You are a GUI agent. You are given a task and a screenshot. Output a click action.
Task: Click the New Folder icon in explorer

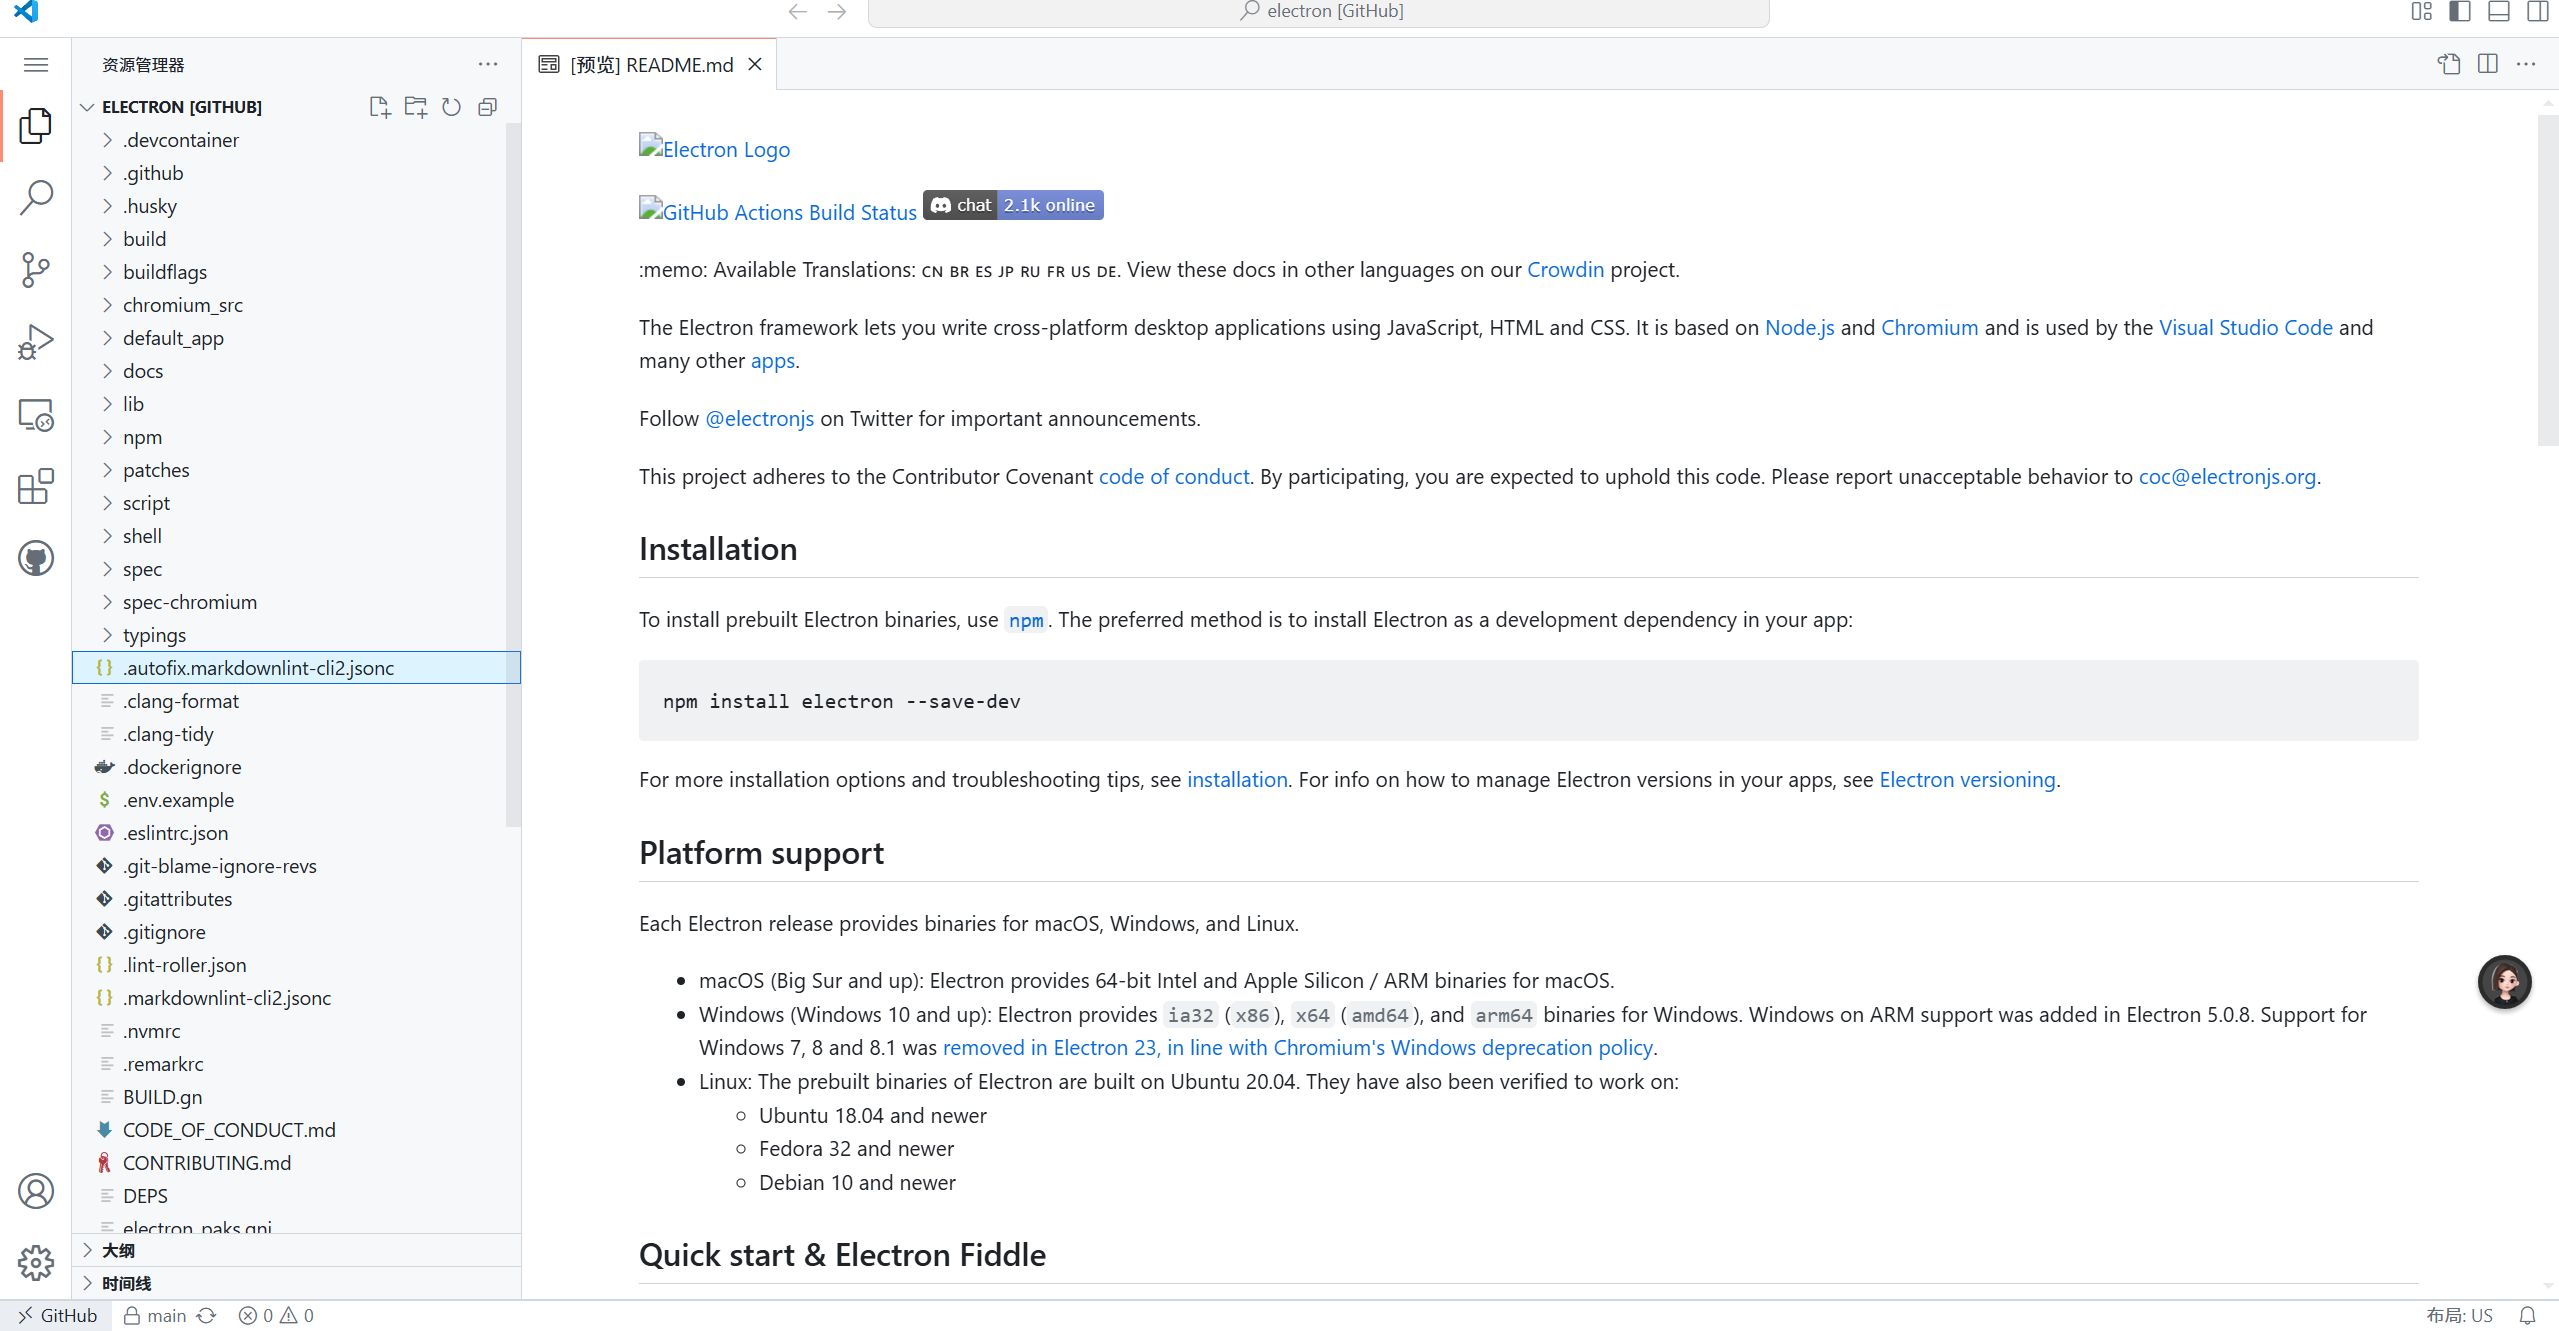tap(415, 107)
